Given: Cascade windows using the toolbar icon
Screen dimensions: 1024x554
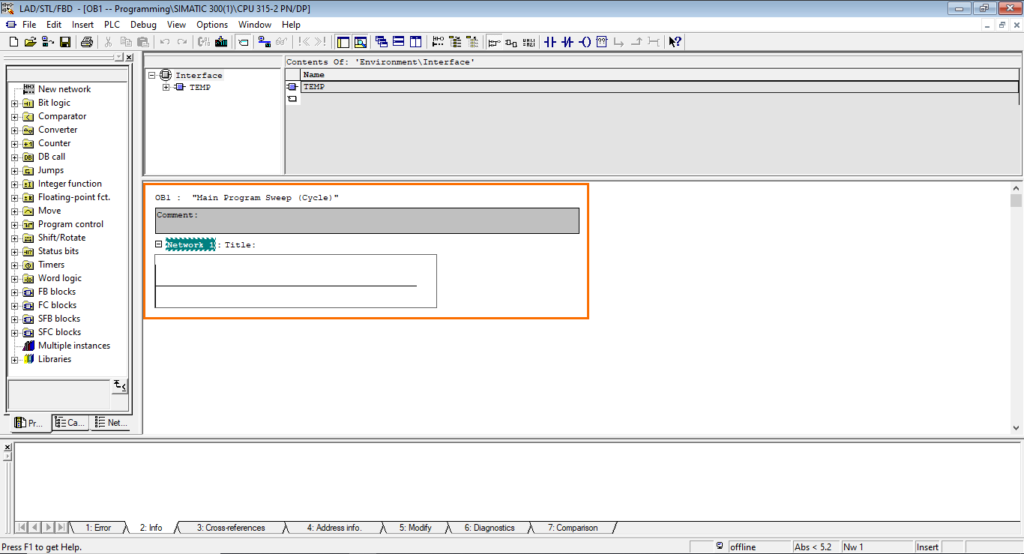Looking at the screenshot, I should pyautogui.click(x=381, y=42).
